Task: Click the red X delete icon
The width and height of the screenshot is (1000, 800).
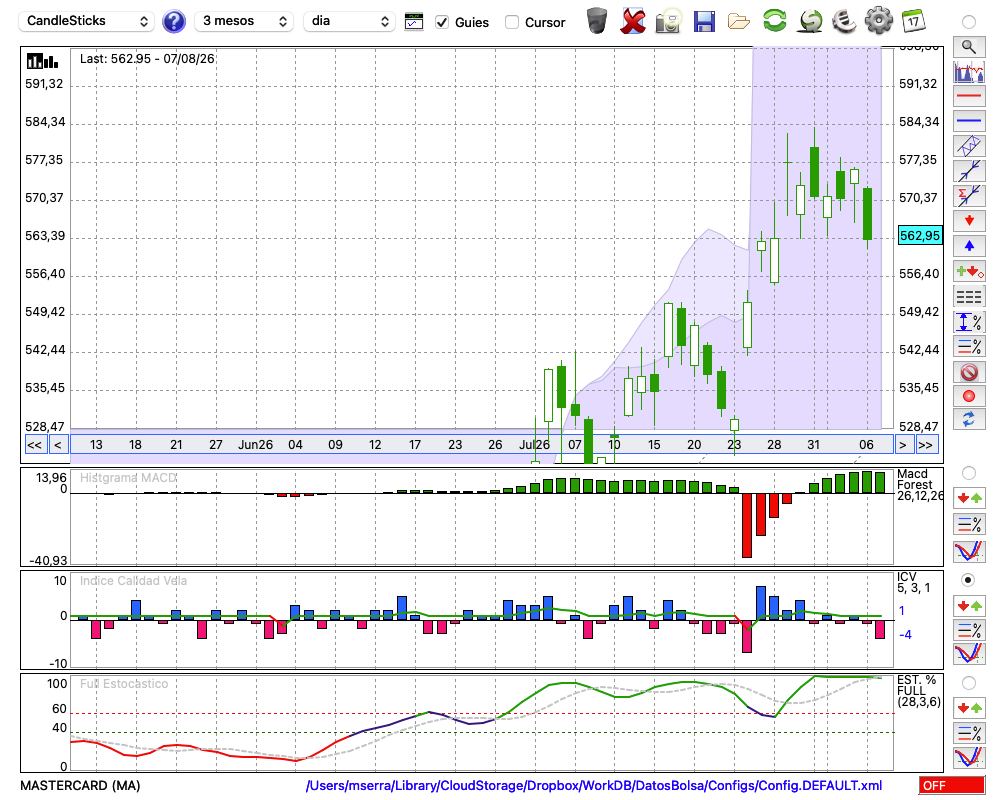Action: (632, 21)
